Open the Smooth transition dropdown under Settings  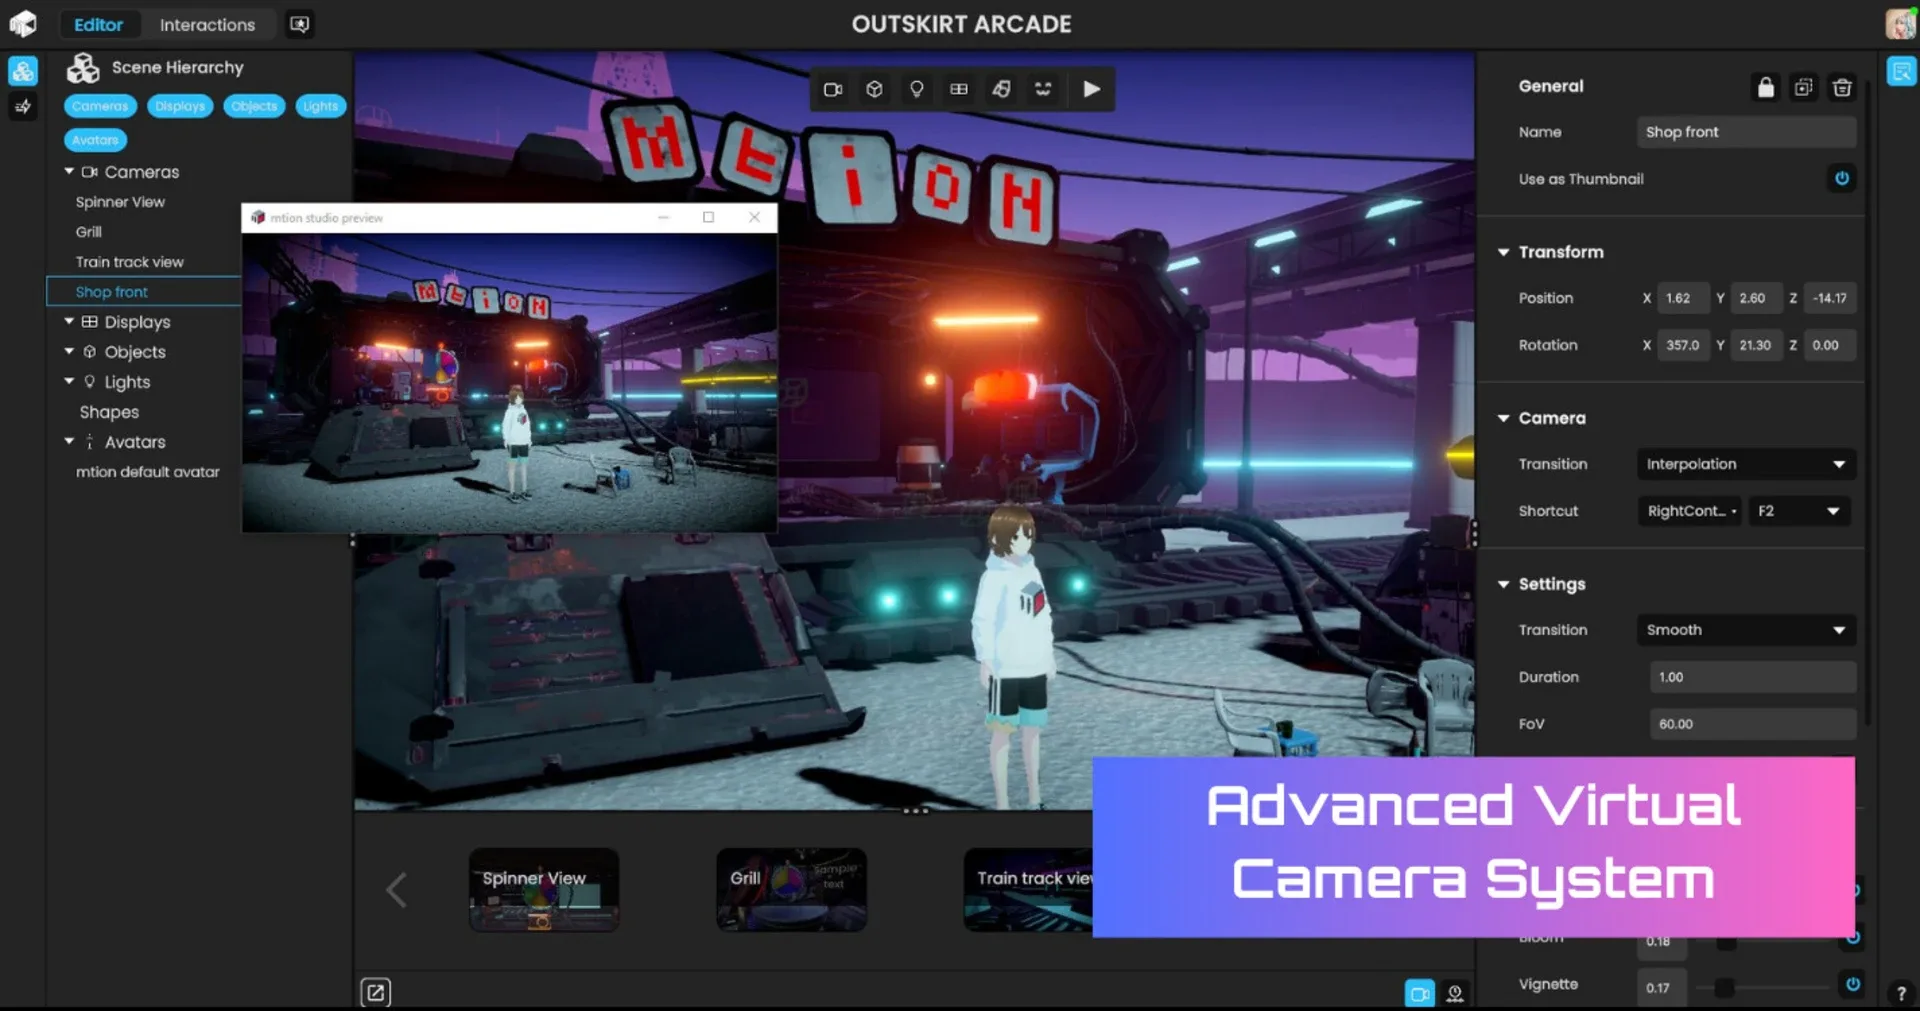click(1745, 629)
